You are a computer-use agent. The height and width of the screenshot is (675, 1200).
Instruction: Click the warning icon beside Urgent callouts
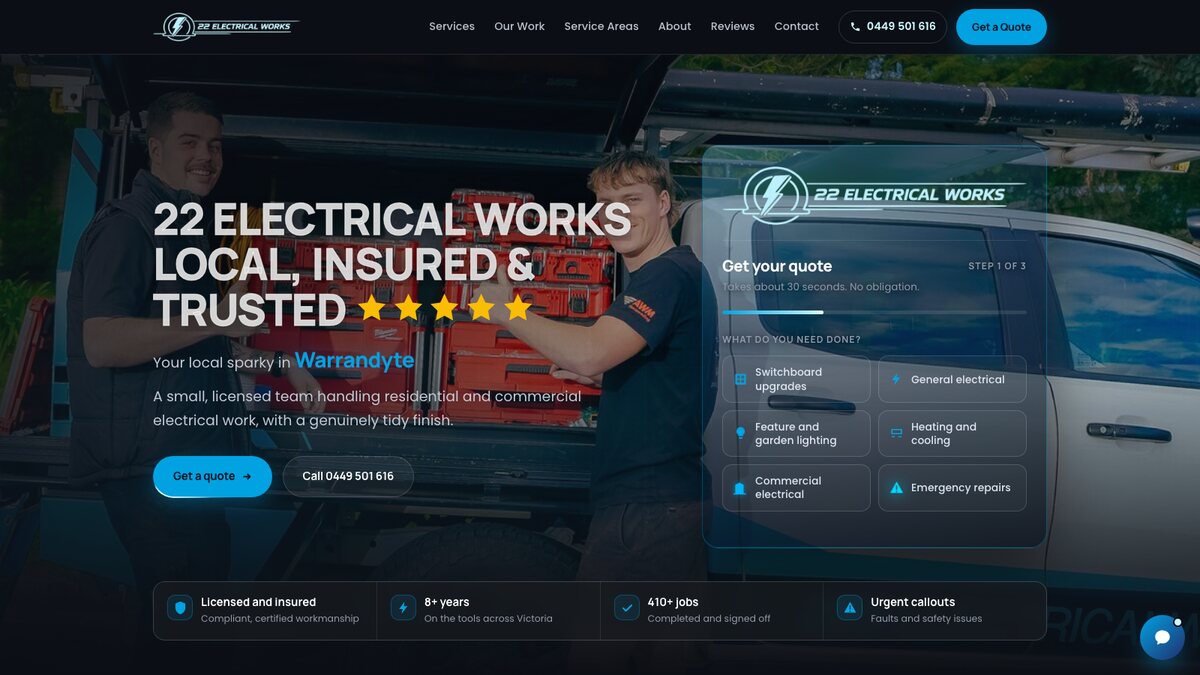pyautogui.click(x=850, y=607)
